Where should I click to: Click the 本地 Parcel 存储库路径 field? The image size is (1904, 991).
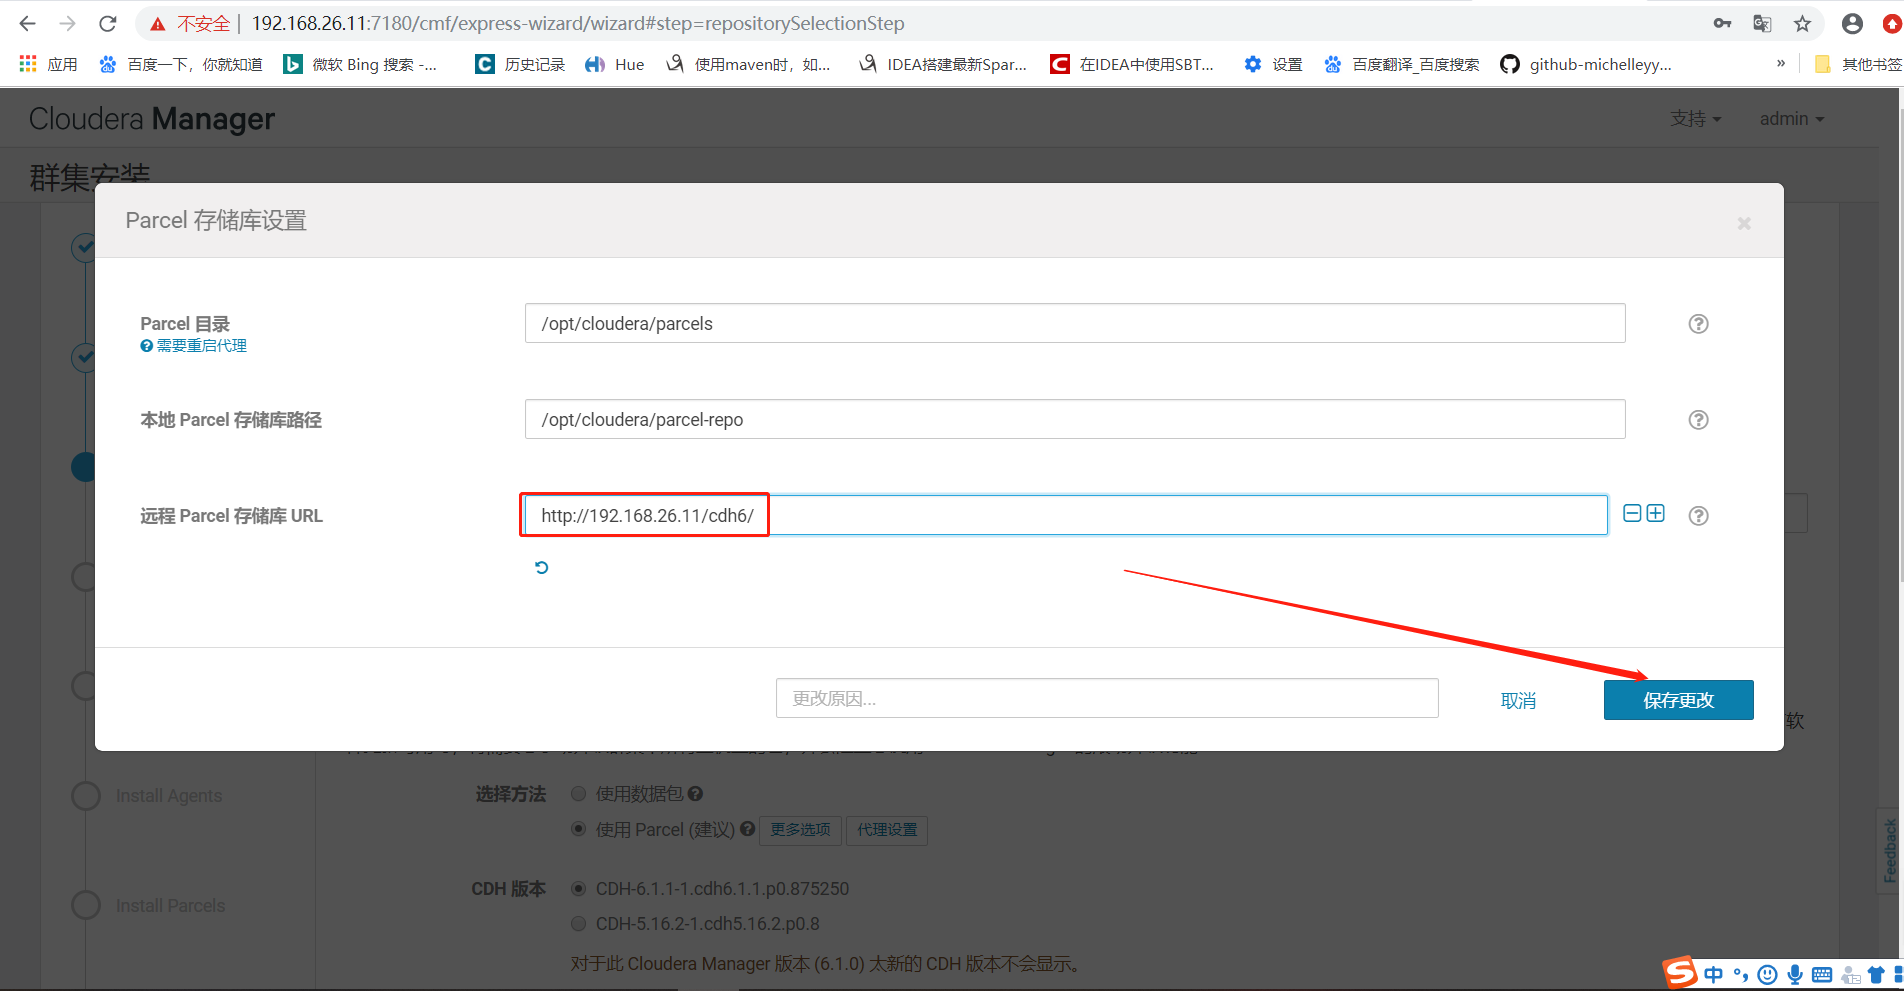coord(1075,419)
